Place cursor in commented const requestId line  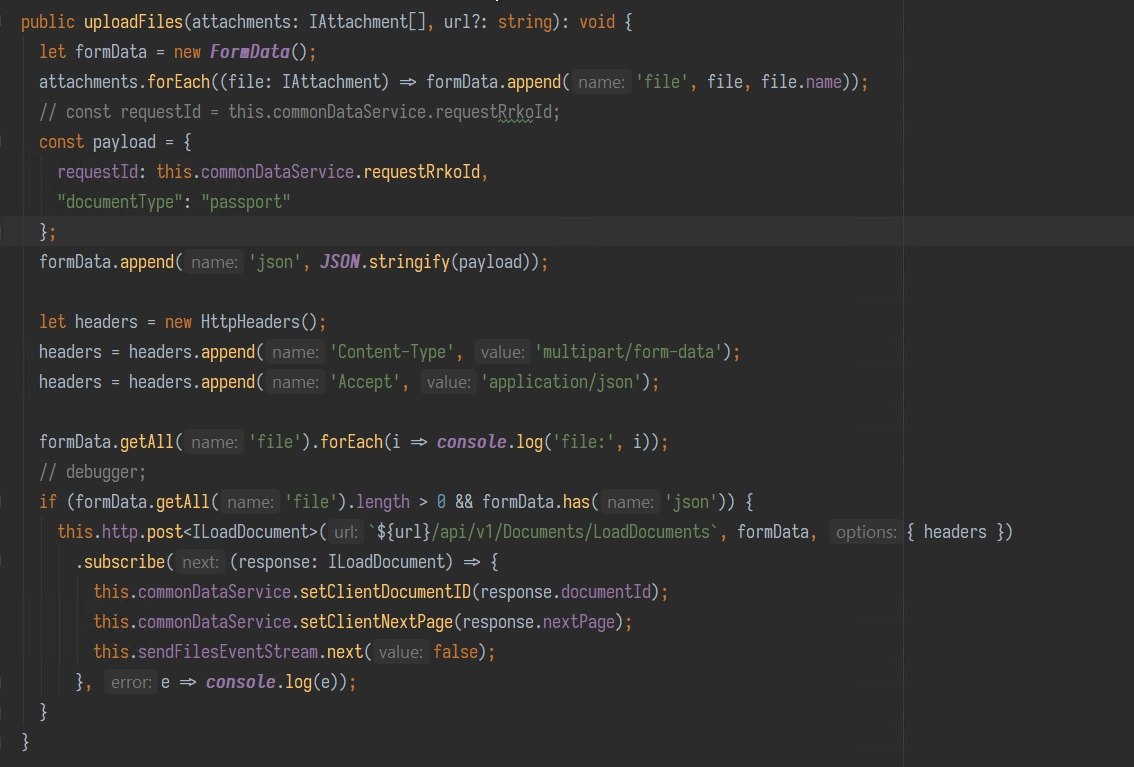pos(299,112)
